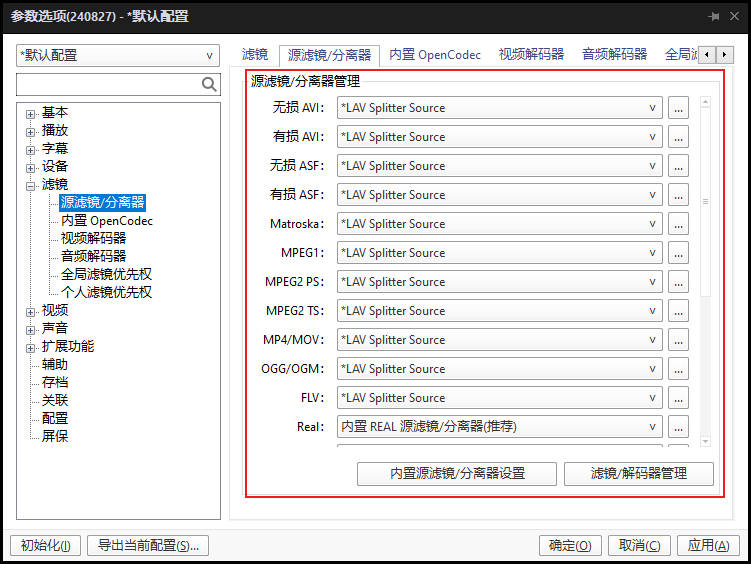Open the ellipsis button for Matroska
Viewport: 751px width, 564px height.
click(x=678, y=224)
